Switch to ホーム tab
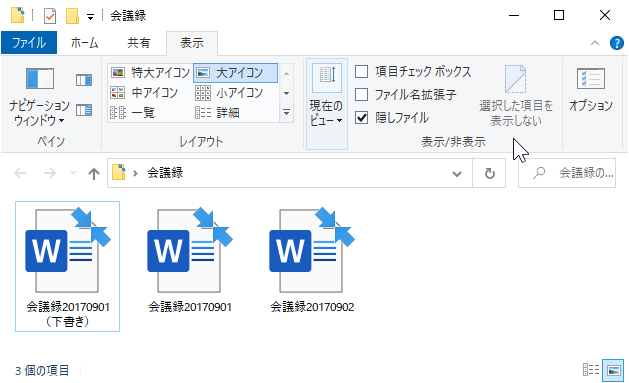This screenshot has height=383, width=629. 84,43
